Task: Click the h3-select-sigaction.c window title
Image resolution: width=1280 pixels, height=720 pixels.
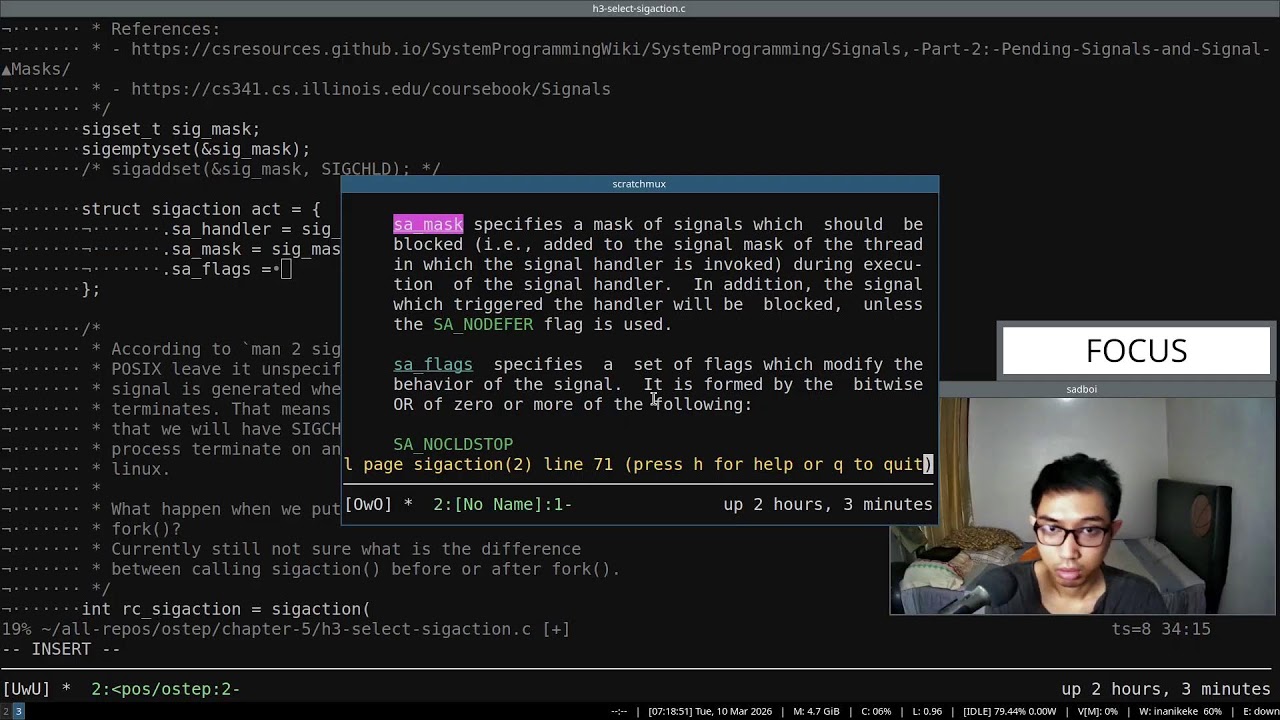Action: (x=639, y=9)
